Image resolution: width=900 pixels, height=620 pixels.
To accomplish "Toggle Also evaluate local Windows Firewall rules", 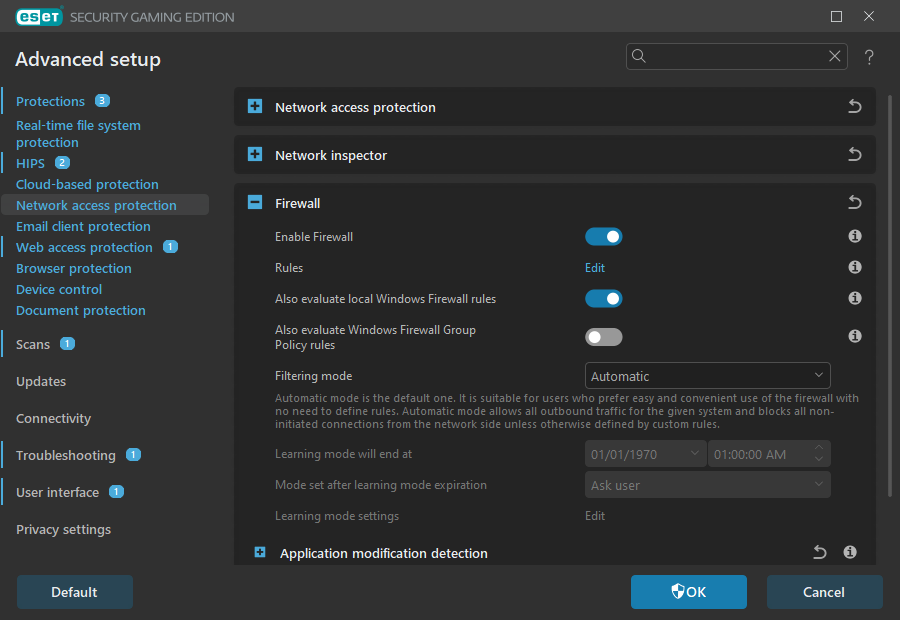I will tap(603, 299).
